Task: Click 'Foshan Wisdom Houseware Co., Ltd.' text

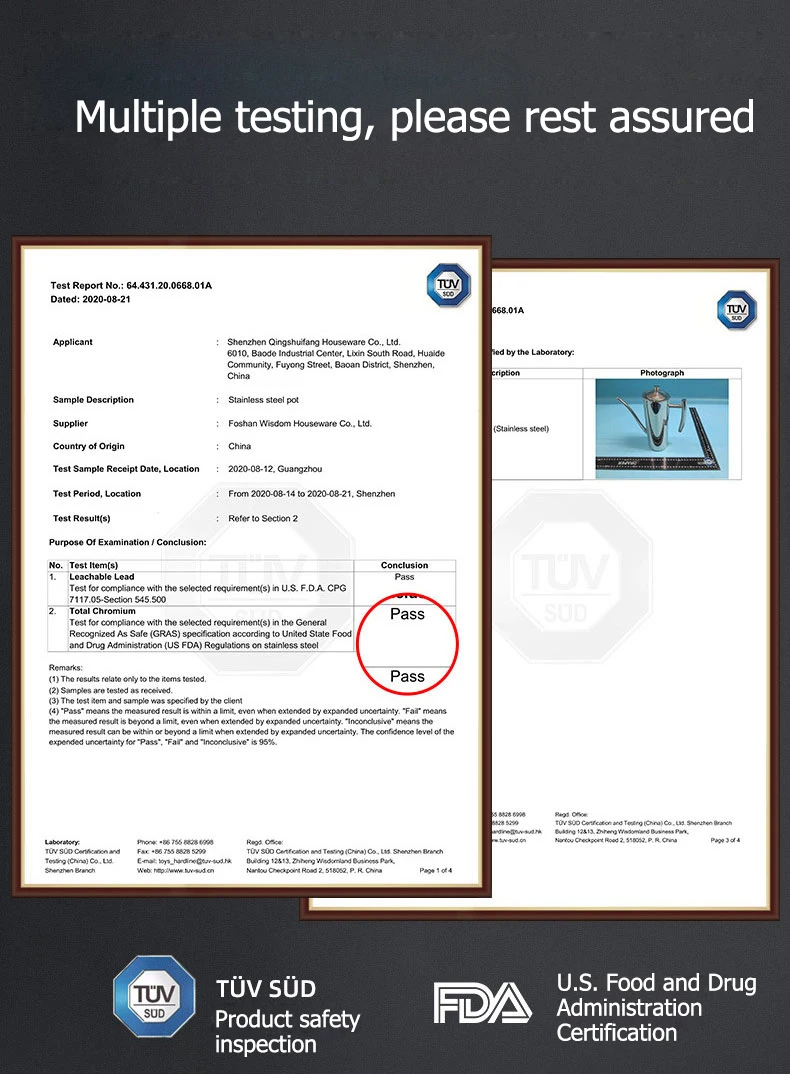Action: click(299, 424)
